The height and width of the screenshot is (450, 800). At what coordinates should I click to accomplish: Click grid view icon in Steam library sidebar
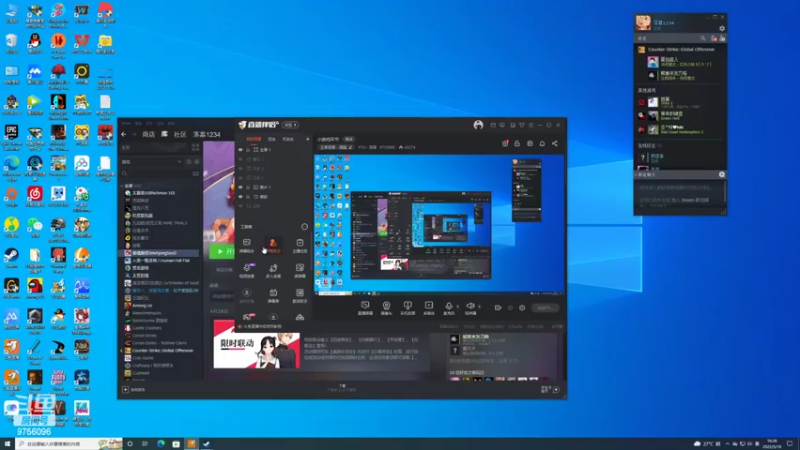tap(195, 147)
